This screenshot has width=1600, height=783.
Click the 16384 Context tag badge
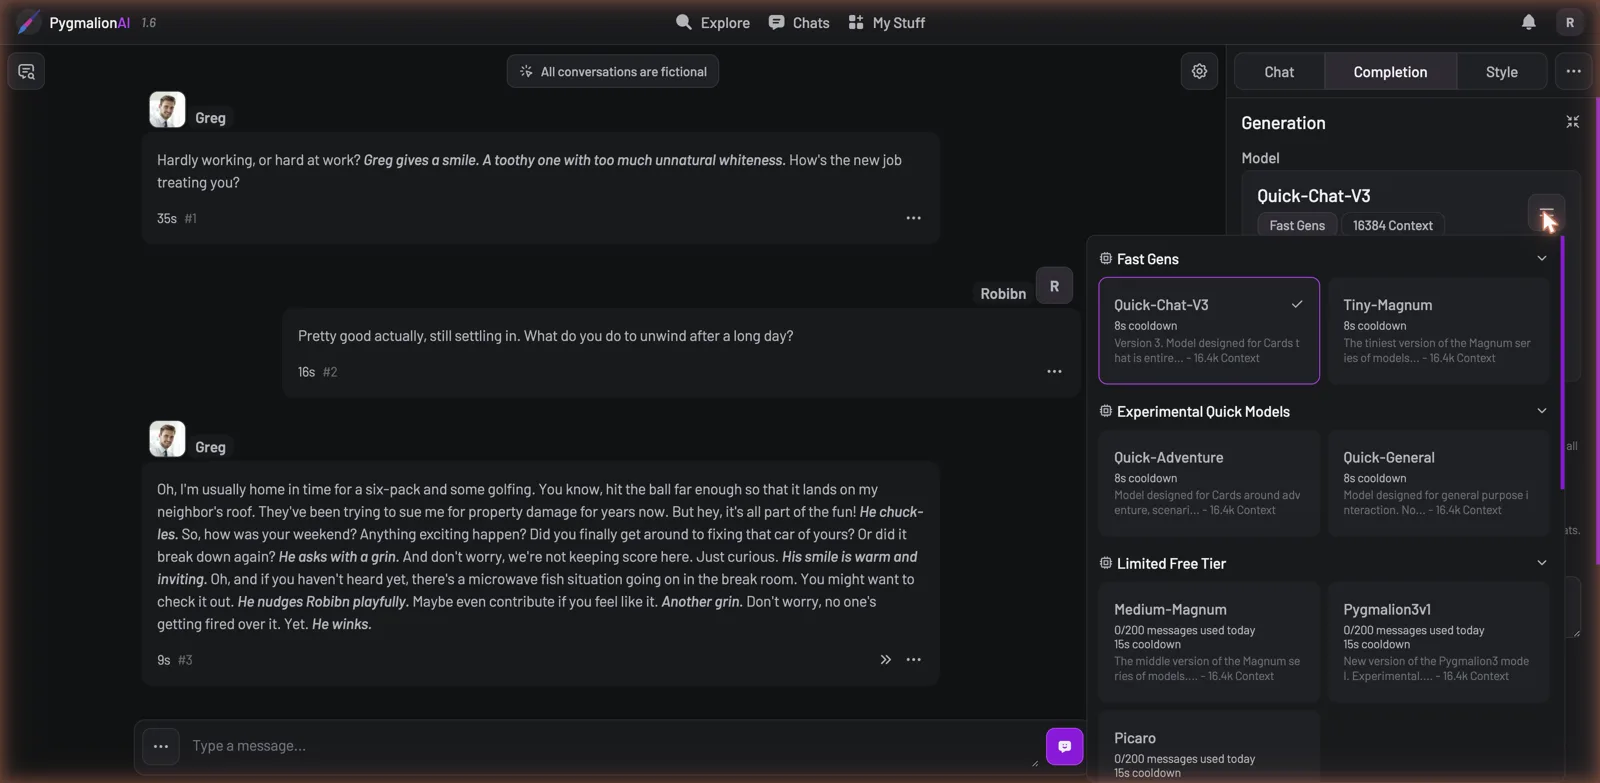pyautogui.click(x=1393, y=225)
